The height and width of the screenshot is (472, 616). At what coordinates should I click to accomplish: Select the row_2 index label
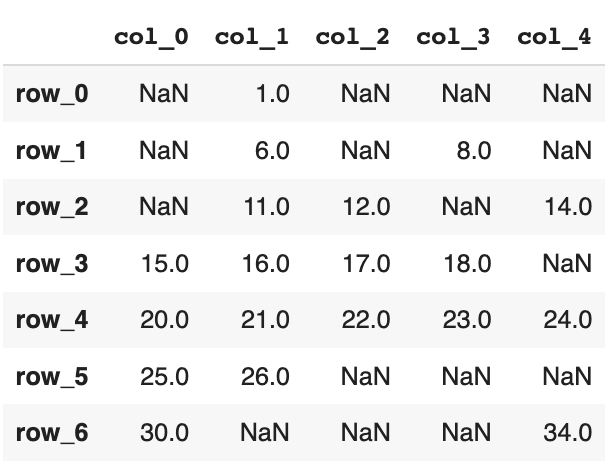[52, 207]
